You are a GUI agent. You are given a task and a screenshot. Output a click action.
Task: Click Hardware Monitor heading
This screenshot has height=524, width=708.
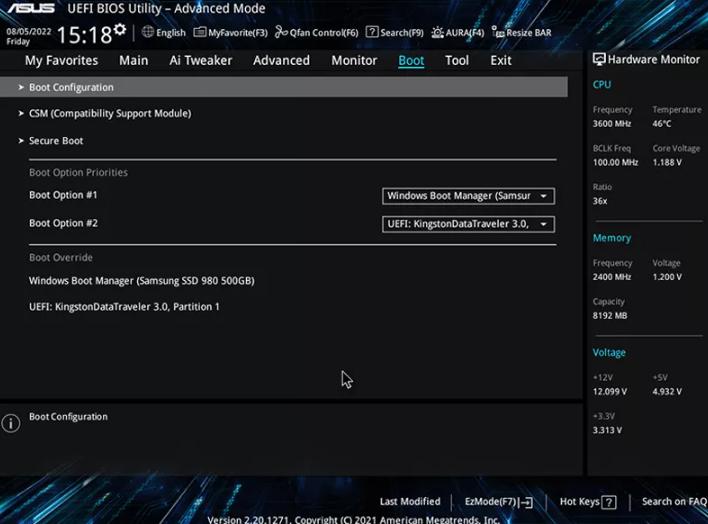click(646, 60)
